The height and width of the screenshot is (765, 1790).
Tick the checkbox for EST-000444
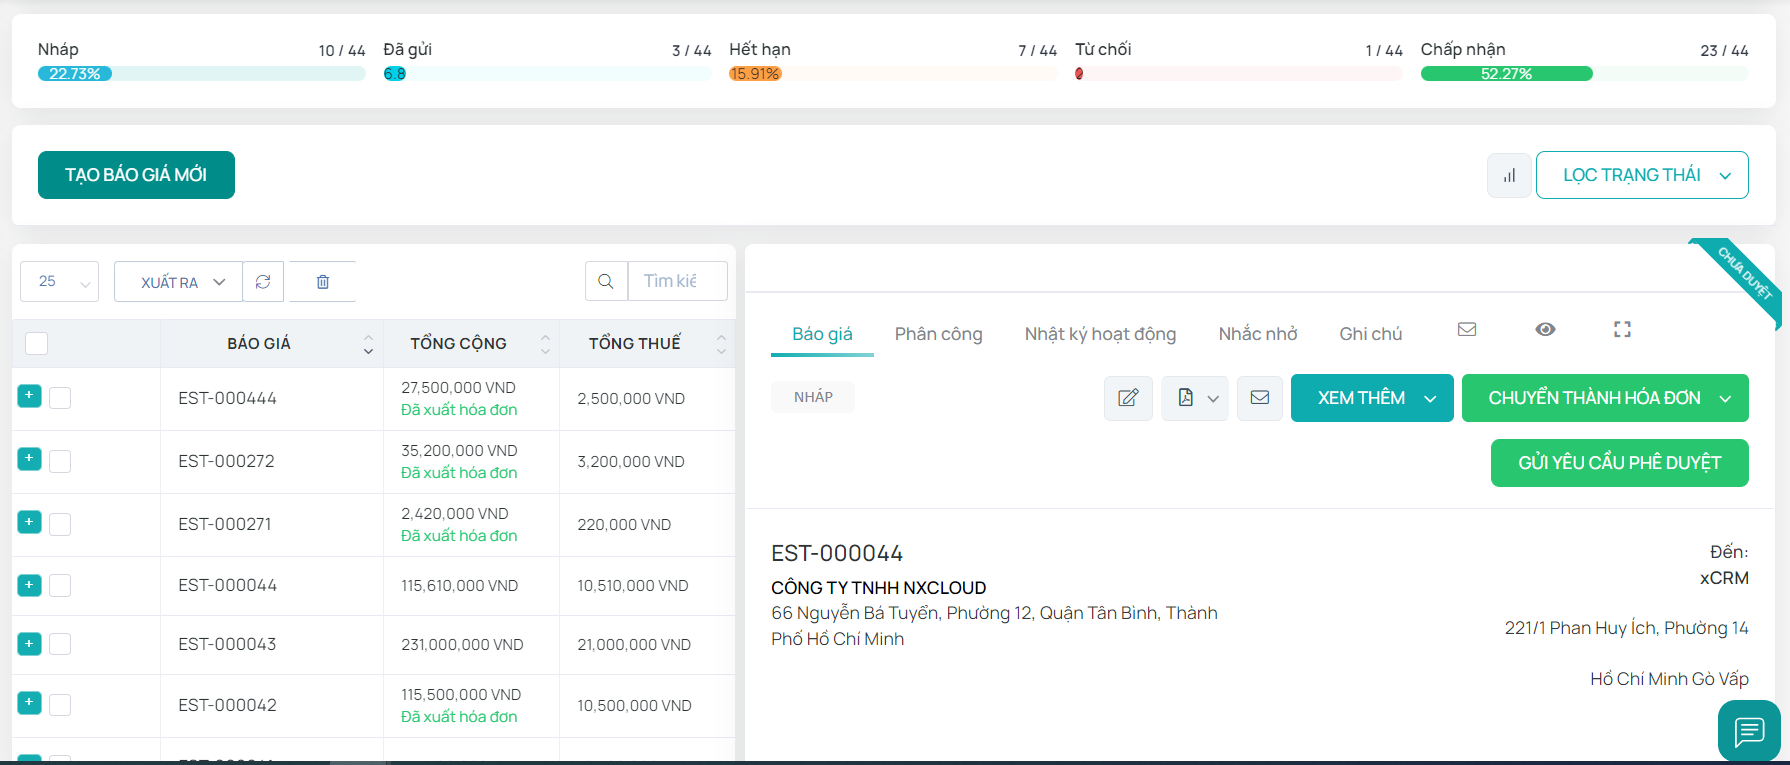60,398
